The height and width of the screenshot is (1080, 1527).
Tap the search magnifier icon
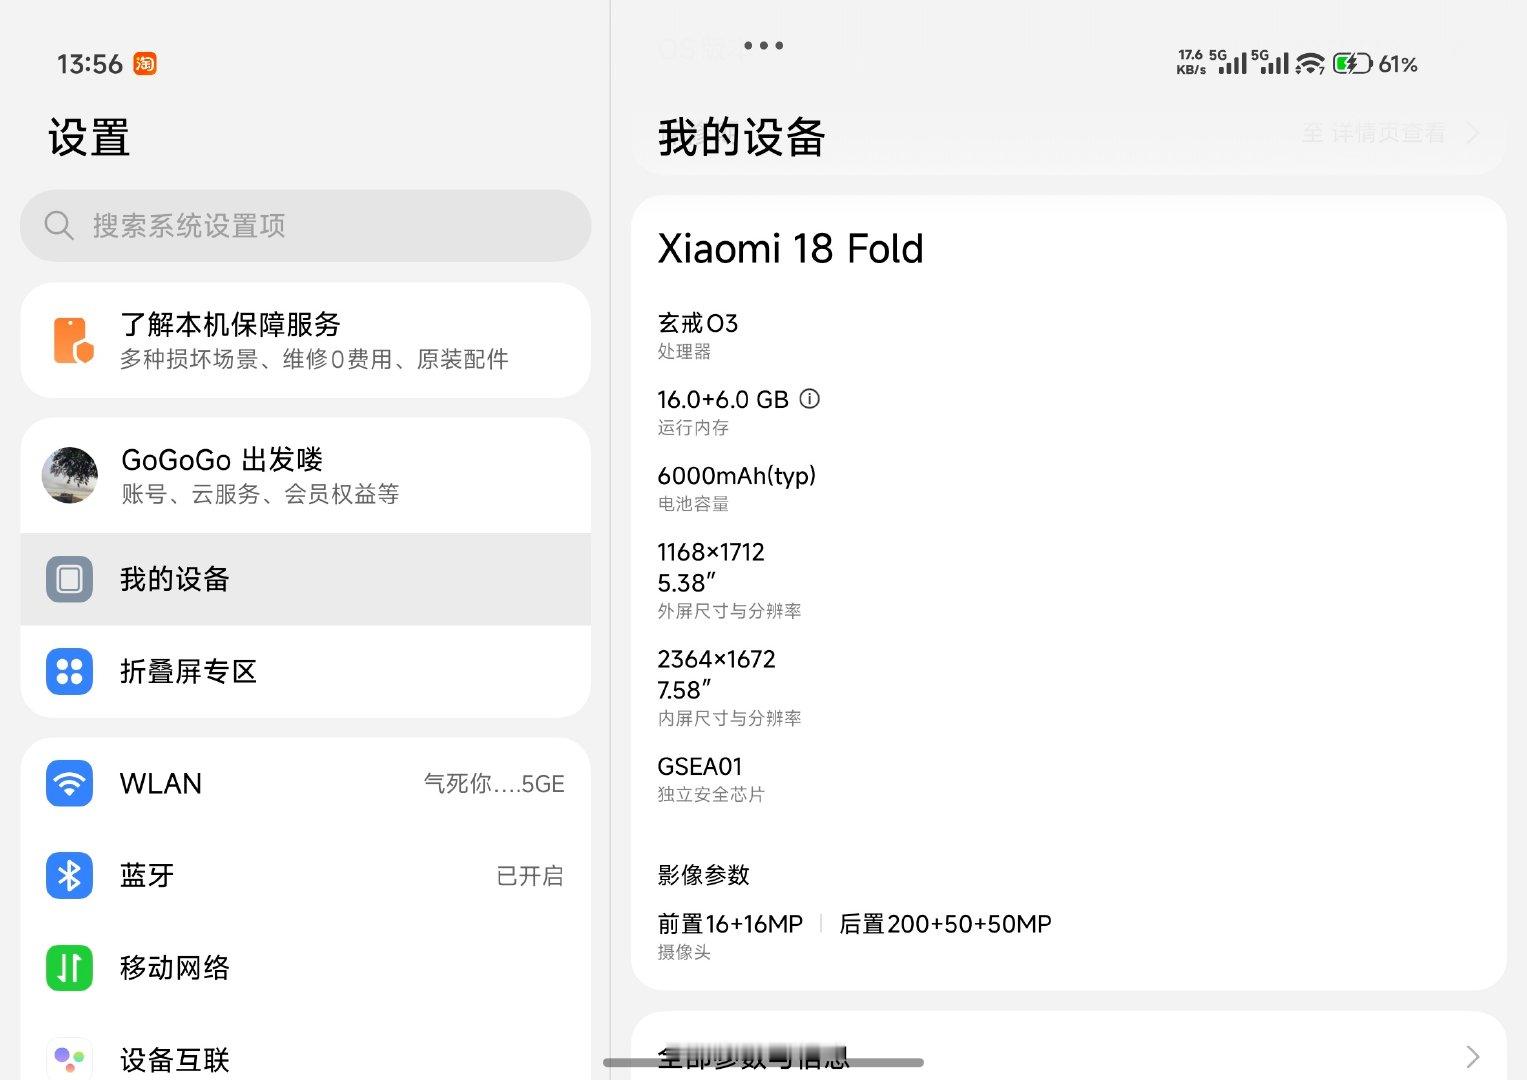click(x=59, y=225)
